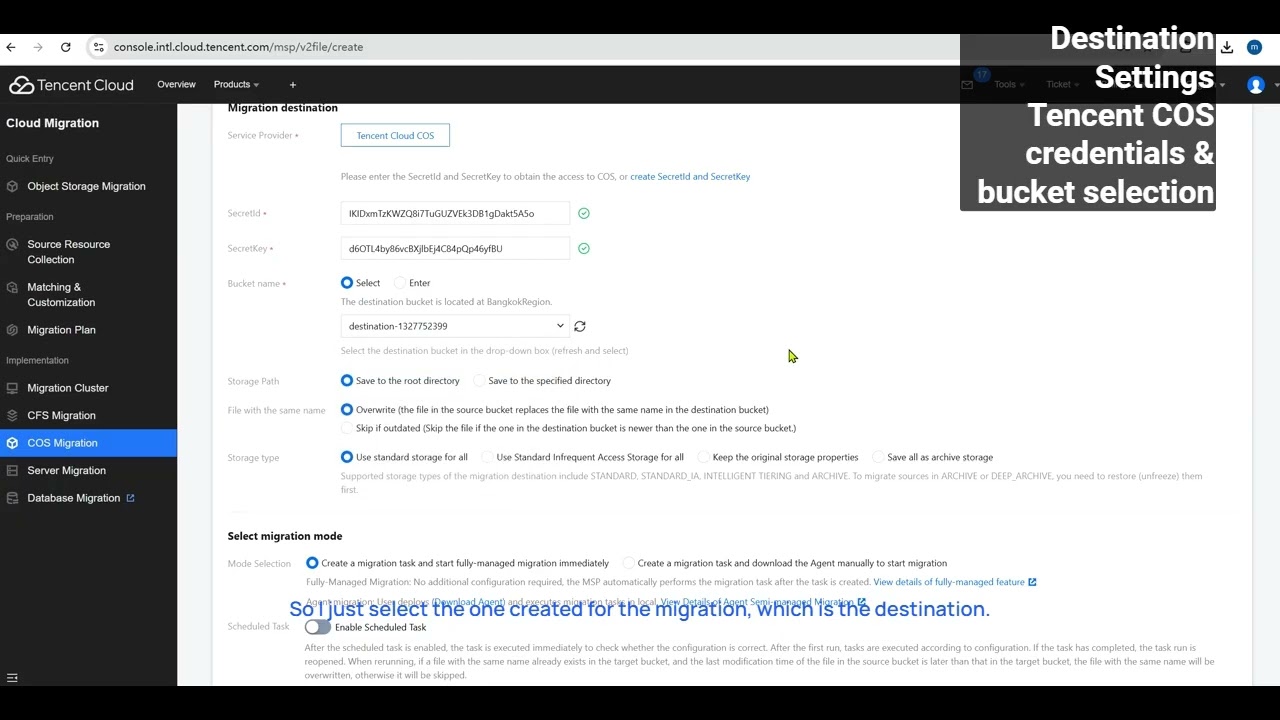Click the Cloud Migration sidebar title
This screenshot has height=720, width=1280.
[52, 123]
